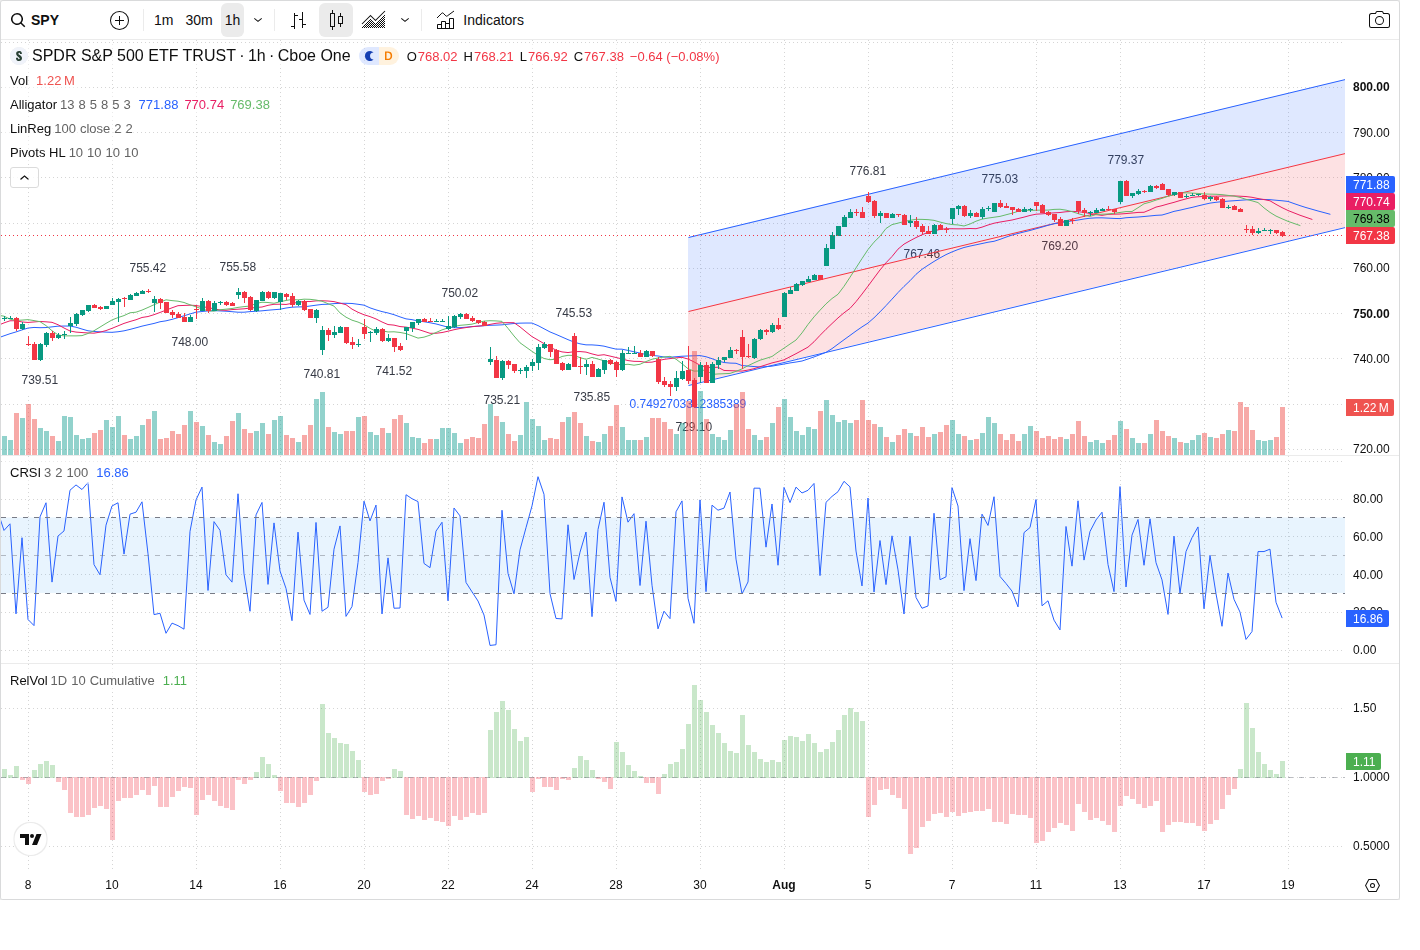
Task: Click the 769.20 pivot low label
Action: coord(1060,246)
